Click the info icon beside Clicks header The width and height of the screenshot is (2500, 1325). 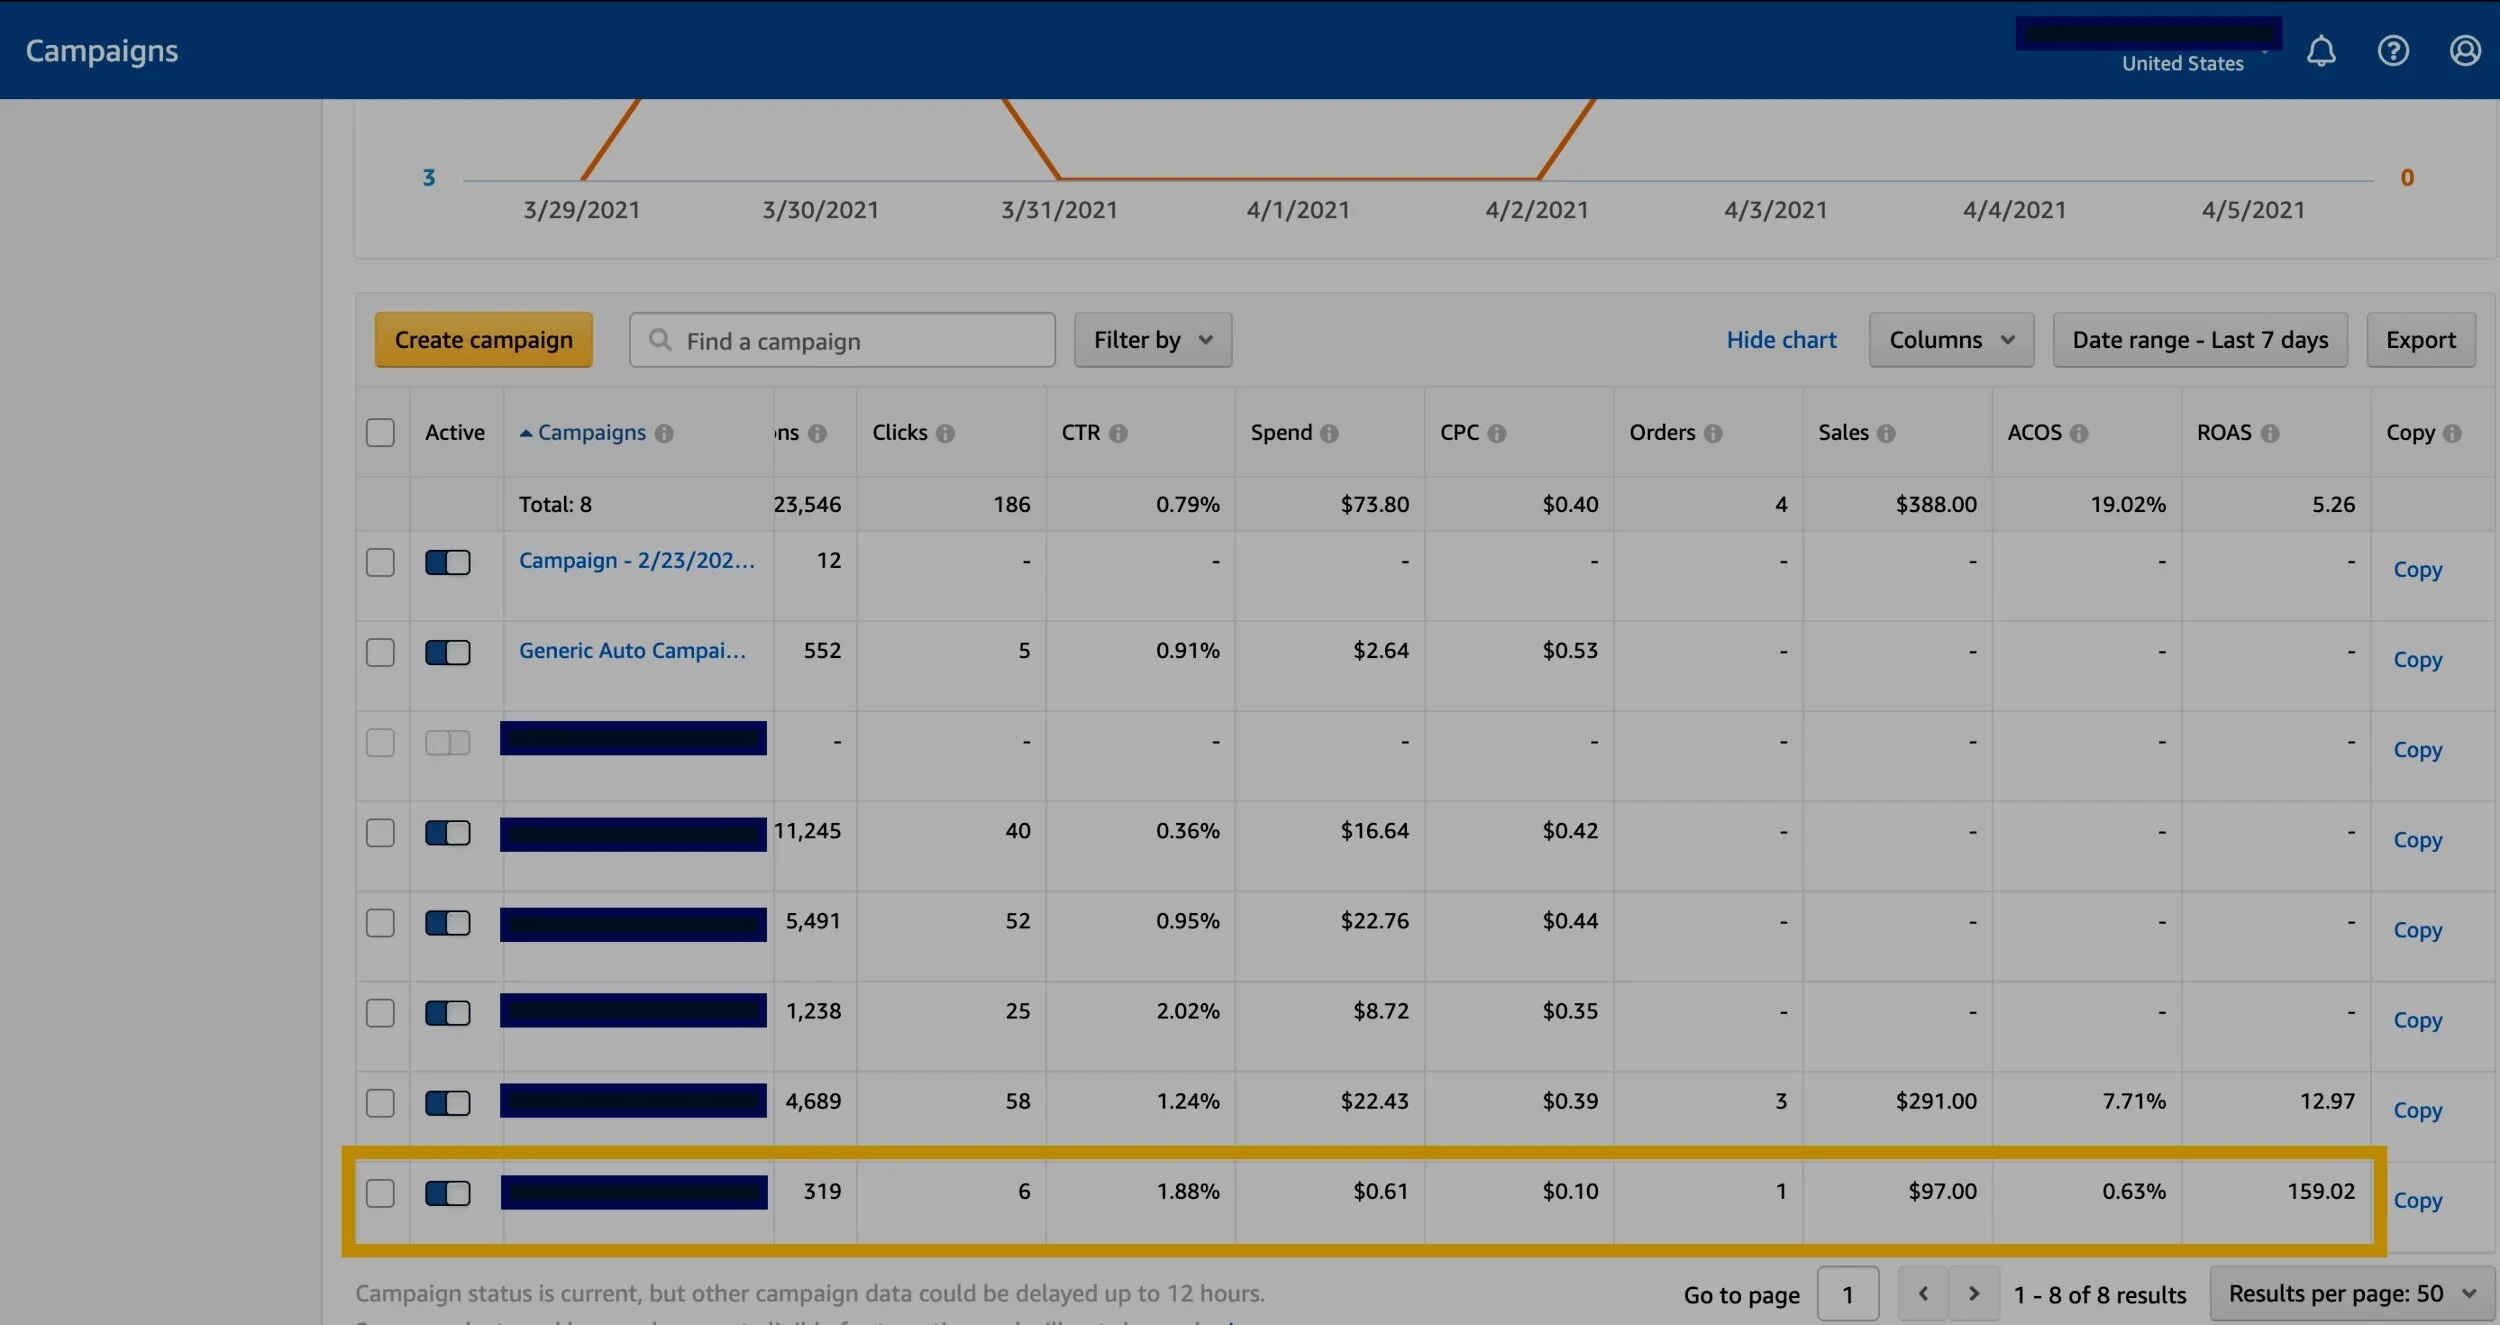[945, 433]
